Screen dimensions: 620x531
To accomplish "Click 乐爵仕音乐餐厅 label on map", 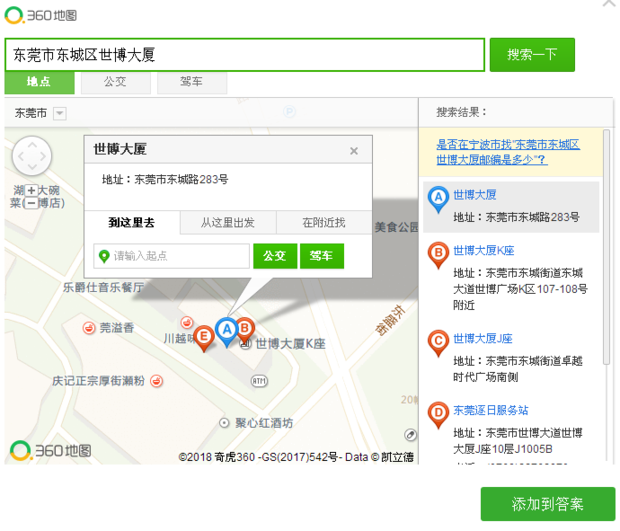I will click(103, 287).
